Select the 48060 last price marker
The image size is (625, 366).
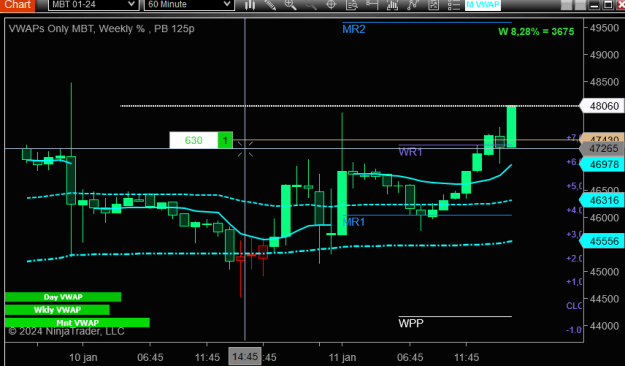[x=603, y=106]
